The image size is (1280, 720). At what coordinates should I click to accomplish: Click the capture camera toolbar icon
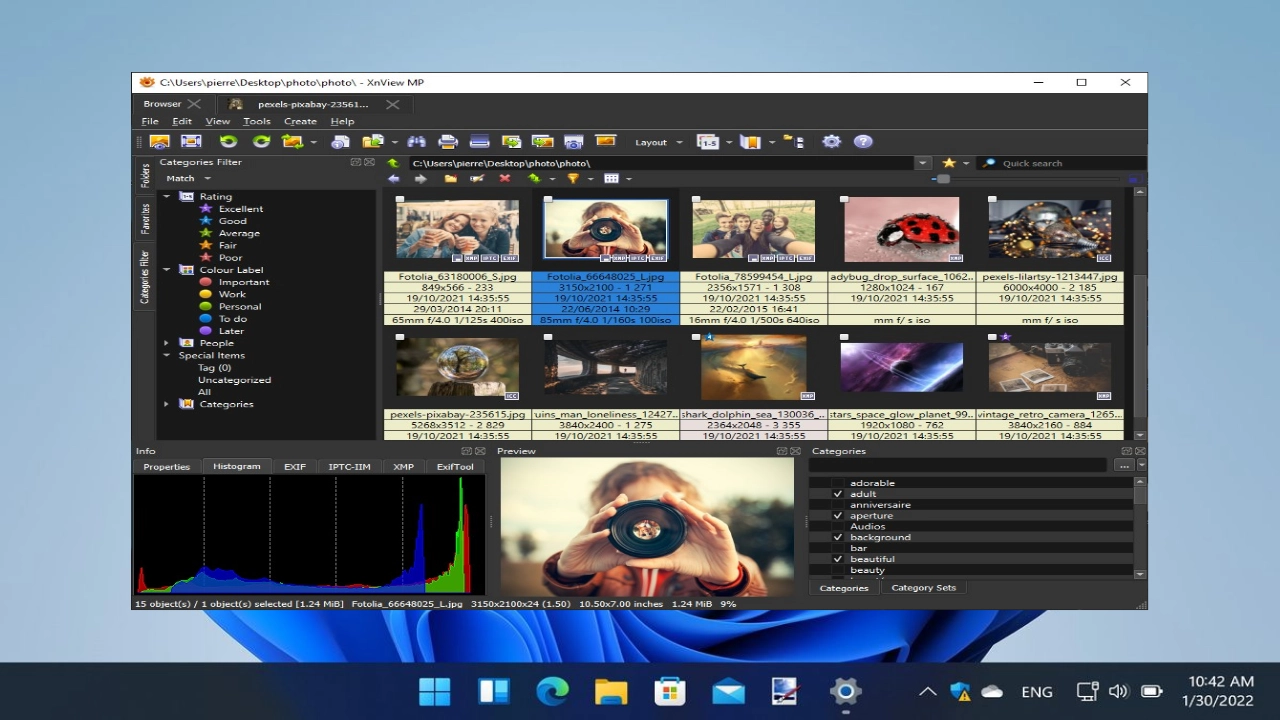(x=574, y=142)
